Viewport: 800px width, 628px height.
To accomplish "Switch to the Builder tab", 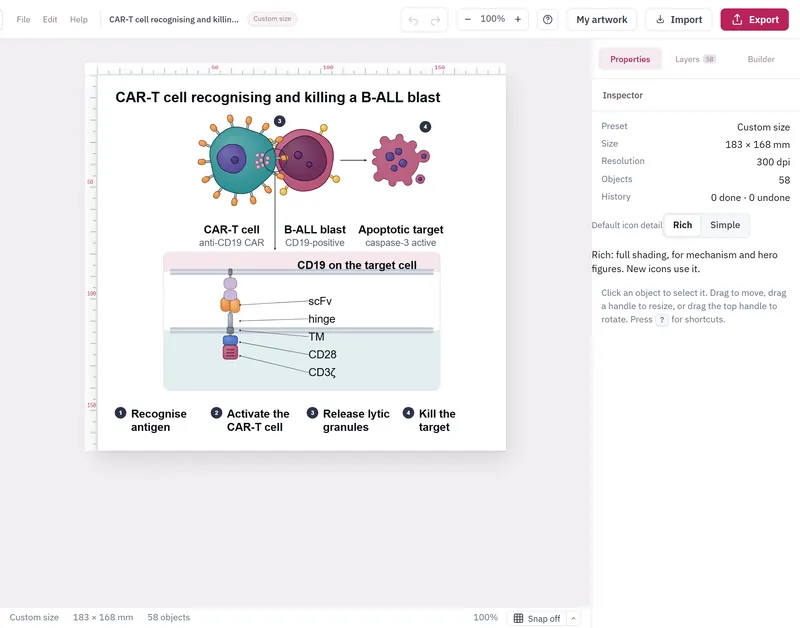I will [761, 59].
